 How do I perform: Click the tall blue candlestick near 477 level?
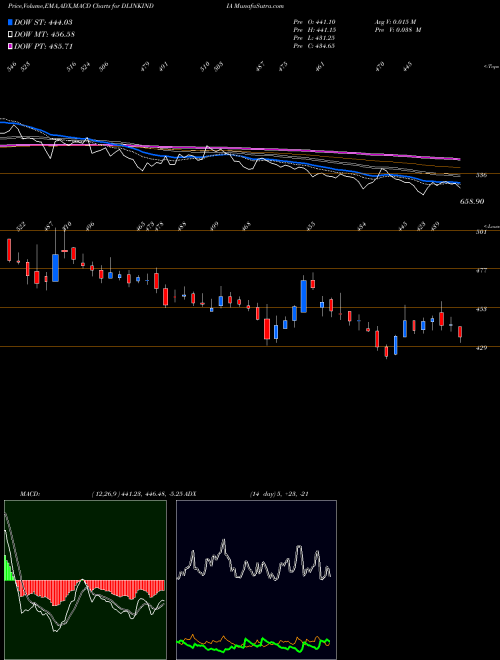(x=55, y=268)
